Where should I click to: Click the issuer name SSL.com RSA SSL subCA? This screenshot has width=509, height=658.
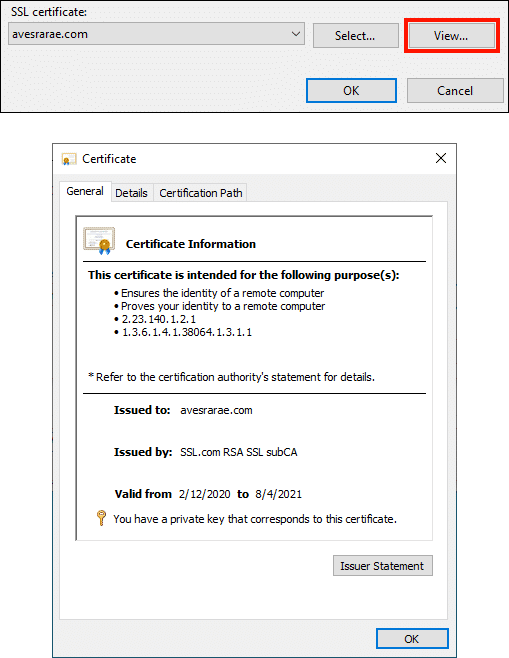coord(239,452)
